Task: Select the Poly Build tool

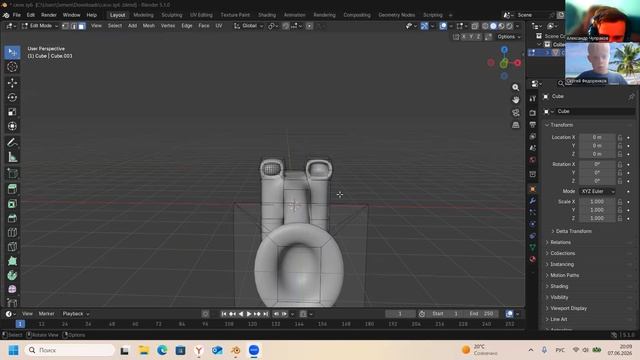Action: click(x=12, y=261)
